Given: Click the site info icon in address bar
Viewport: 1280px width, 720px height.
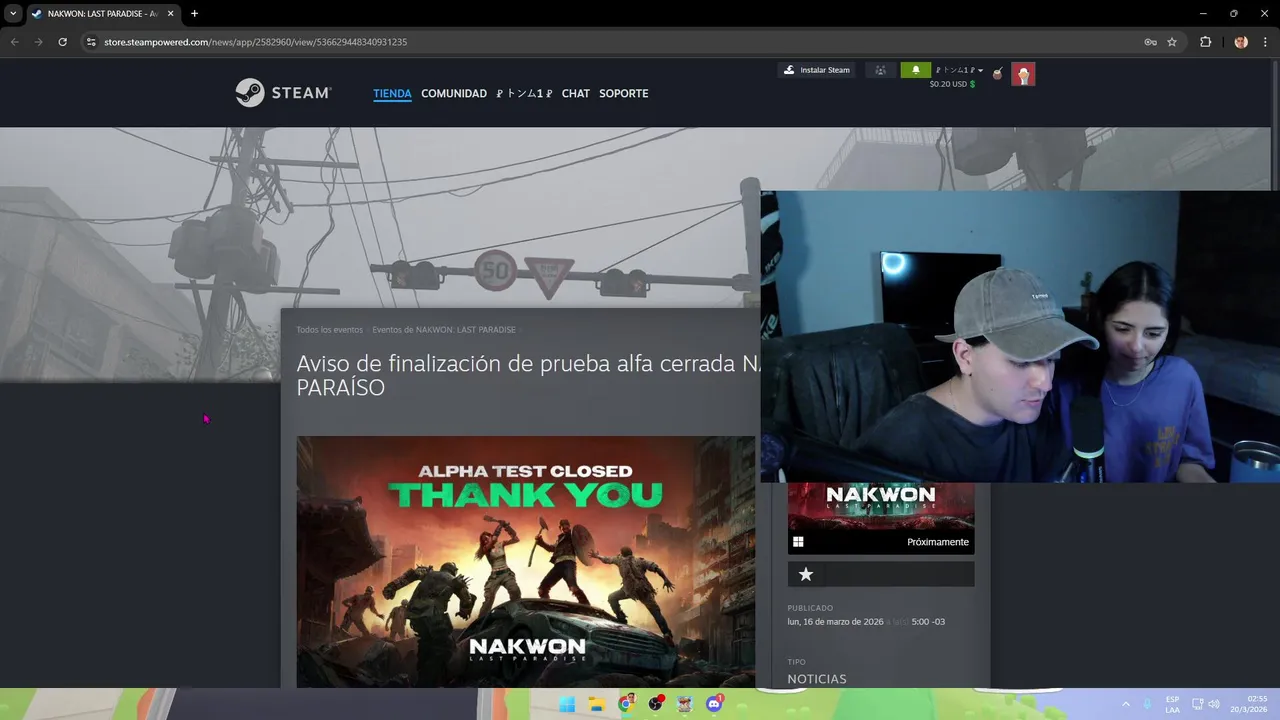Looking at the screenshot, I should pos(91,42).
